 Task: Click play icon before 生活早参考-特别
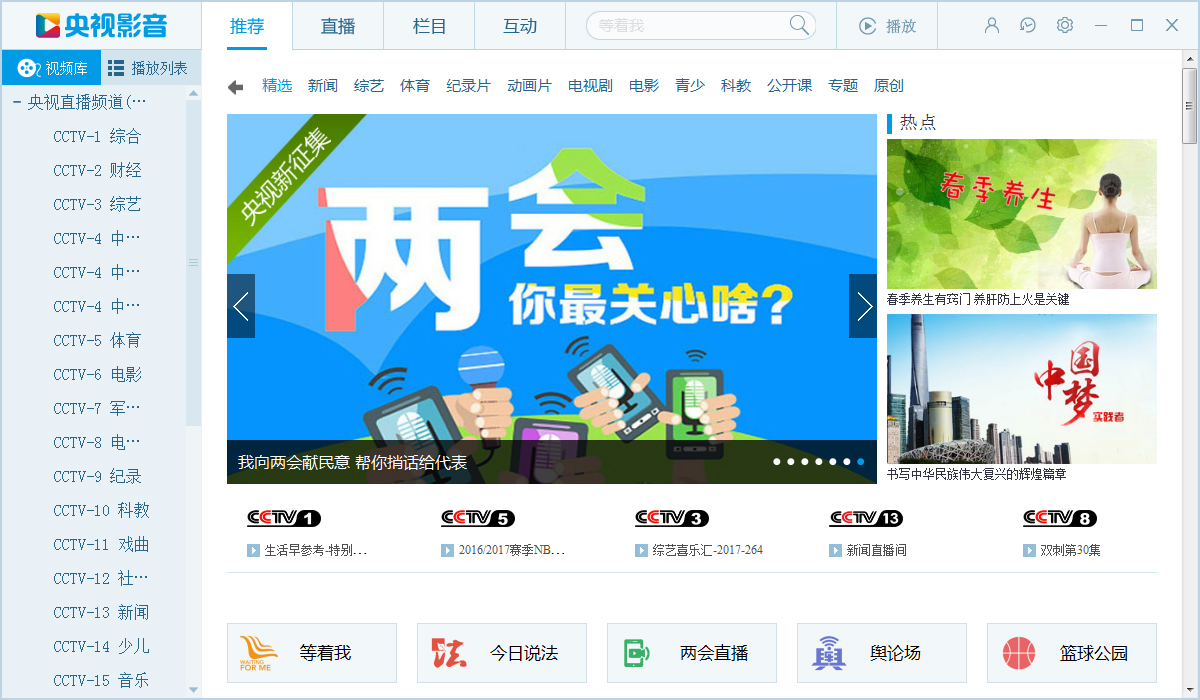click(x=253, y=550)
